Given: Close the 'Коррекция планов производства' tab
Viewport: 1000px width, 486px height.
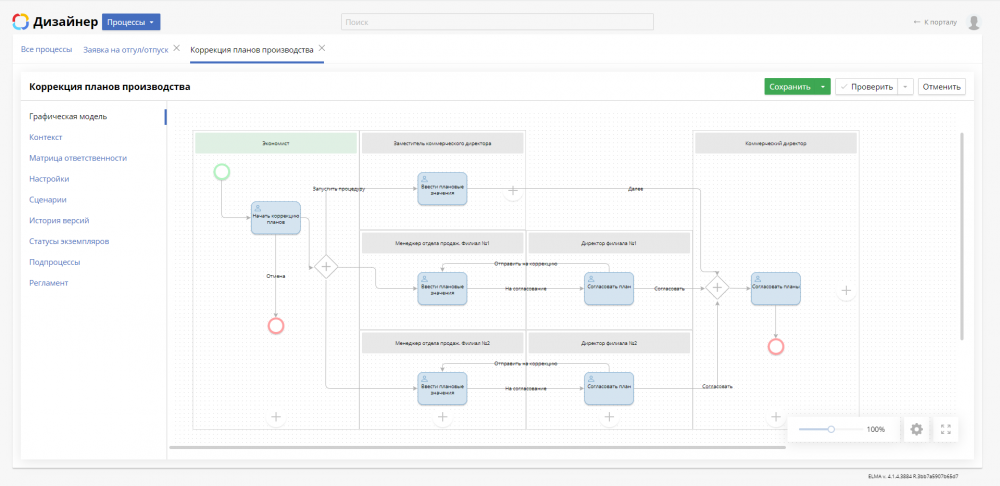Looking at the screenshot, I should click(322, 48).
